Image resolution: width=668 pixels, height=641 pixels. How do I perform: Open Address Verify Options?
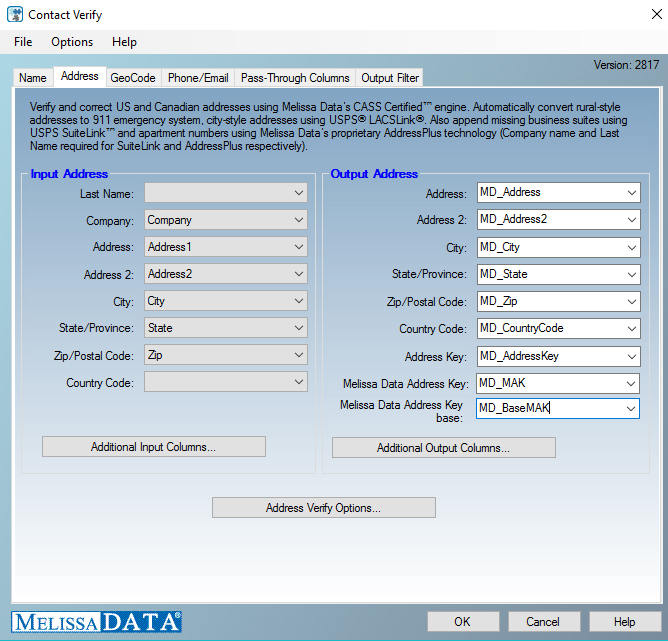pos(324,508)
